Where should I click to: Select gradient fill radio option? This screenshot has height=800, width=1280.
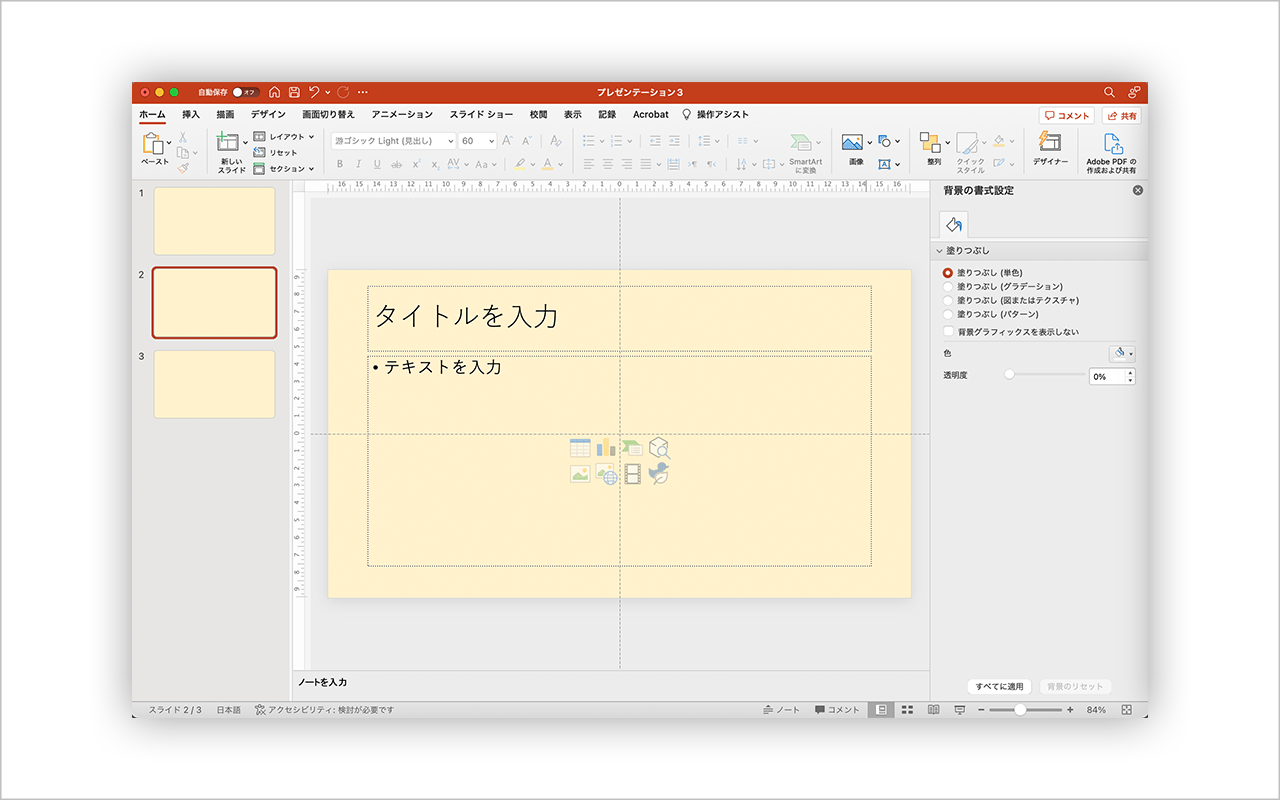pyautogui.click(x=948, y=286)
